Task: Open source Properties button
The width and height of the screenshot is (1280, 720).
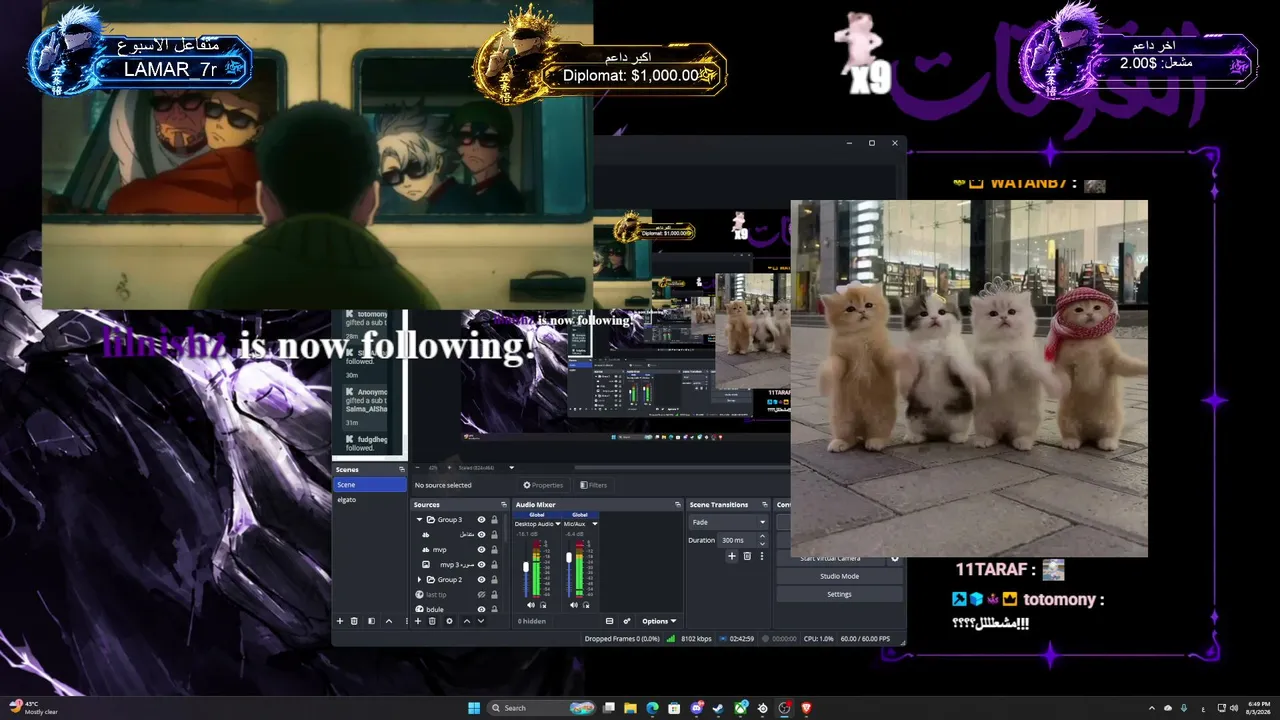Action: [544, 485]
